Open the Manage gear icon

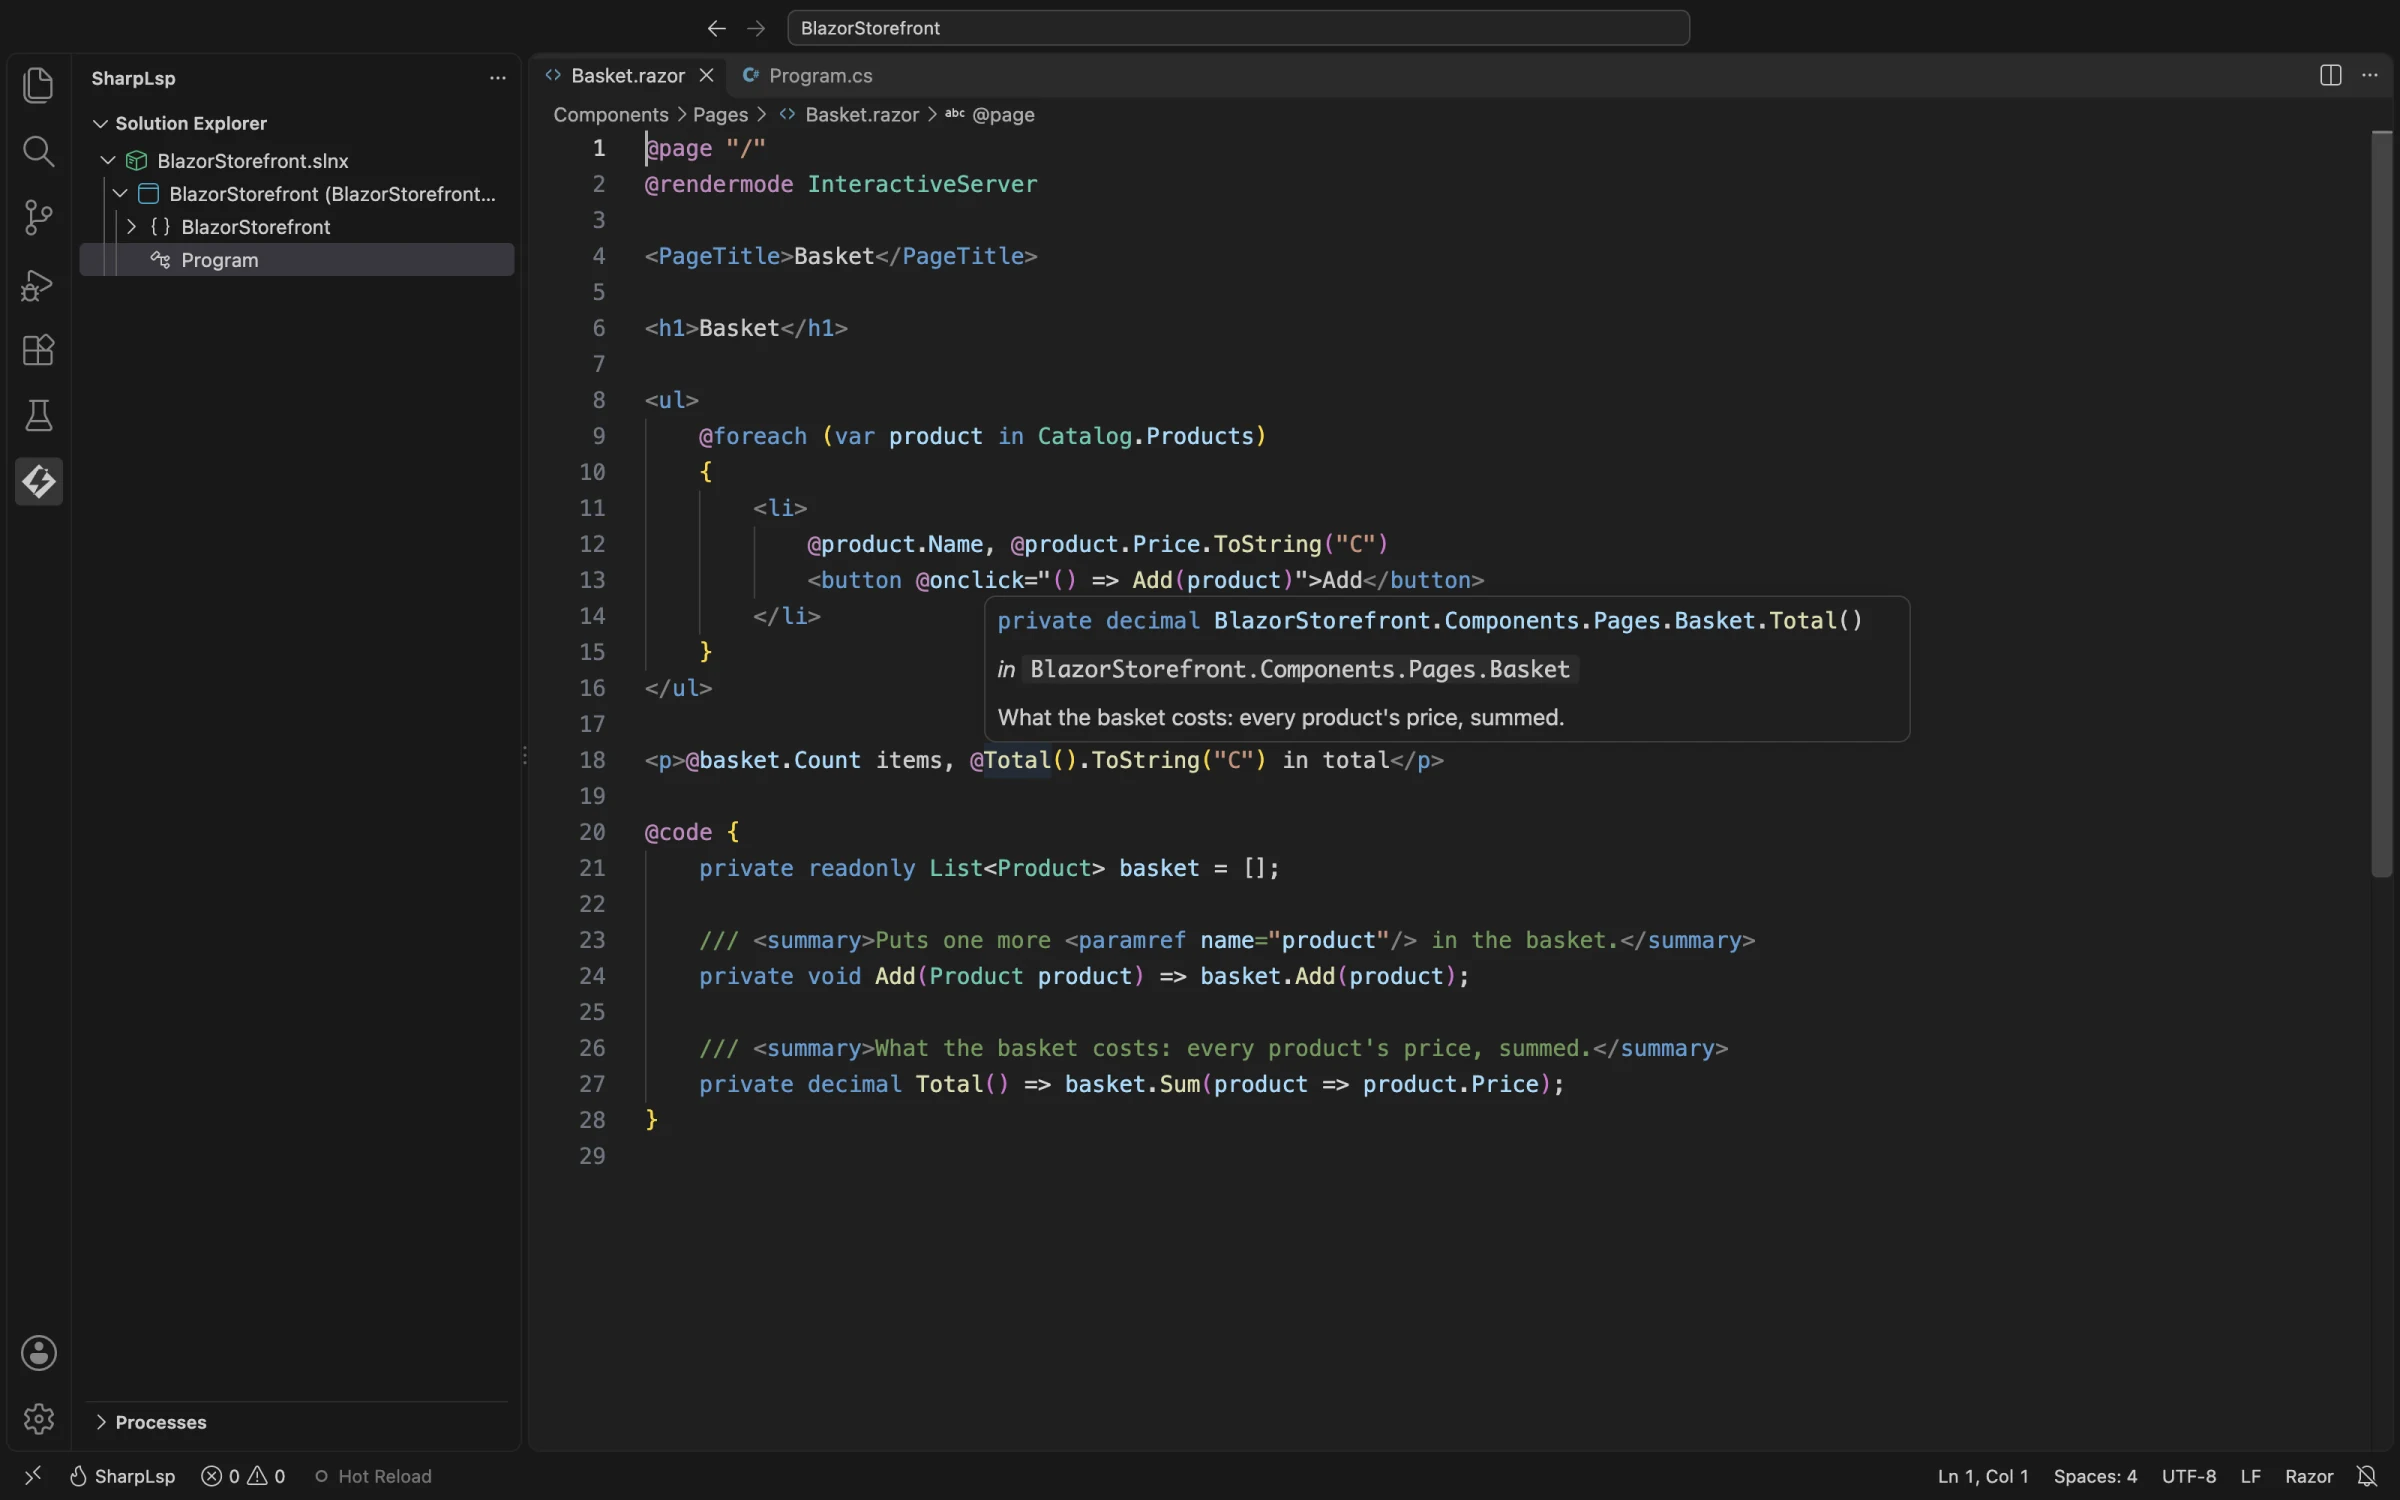click(38, 1419)
